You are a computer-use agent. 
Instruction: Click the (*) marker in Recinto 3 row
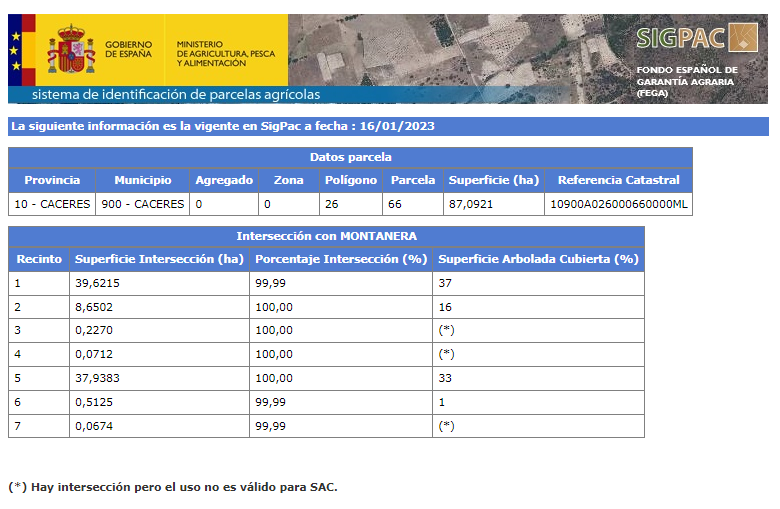pyautogui.click(x=447, y=331)
